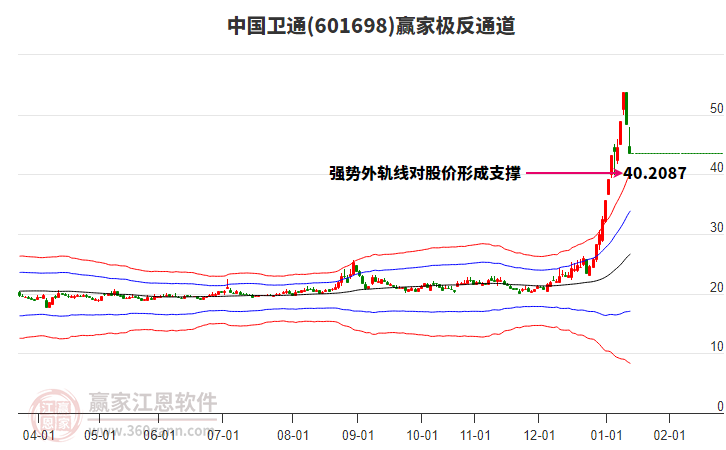Click the x-axis date 02-01
Viewport: 726px width, 450px height.
670,435
